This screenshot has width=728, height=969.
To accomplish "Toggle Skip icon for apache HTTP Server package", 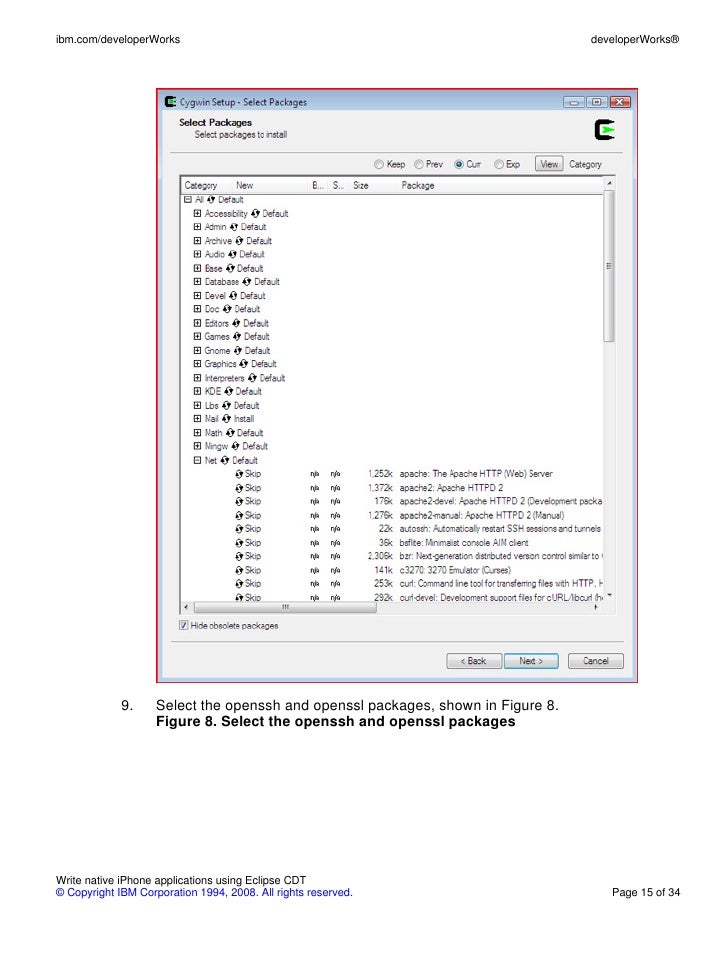I will [239, 474].
